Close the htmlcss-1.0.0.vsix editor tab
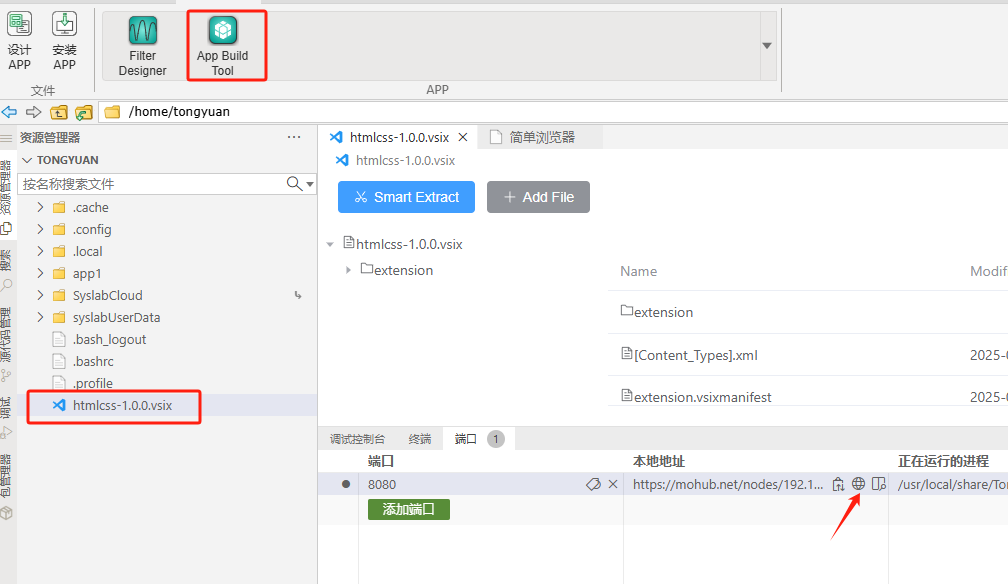1008x584 pixels. pos(463,137)
